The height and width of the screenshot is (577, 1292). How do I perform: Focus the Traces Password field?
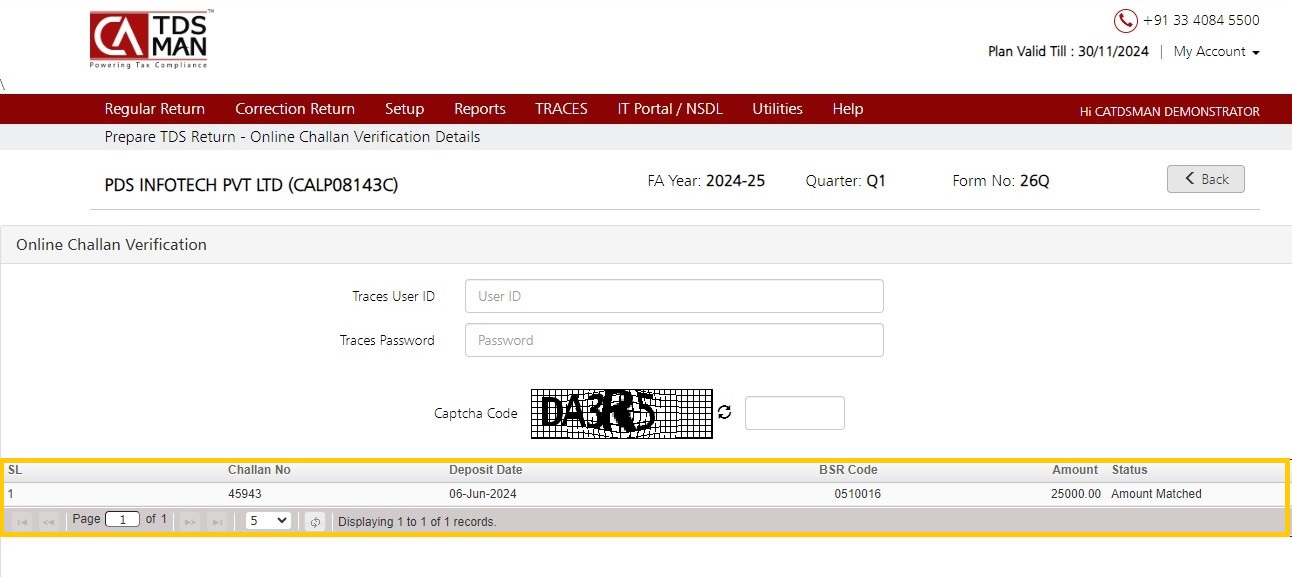click(674, 340)
